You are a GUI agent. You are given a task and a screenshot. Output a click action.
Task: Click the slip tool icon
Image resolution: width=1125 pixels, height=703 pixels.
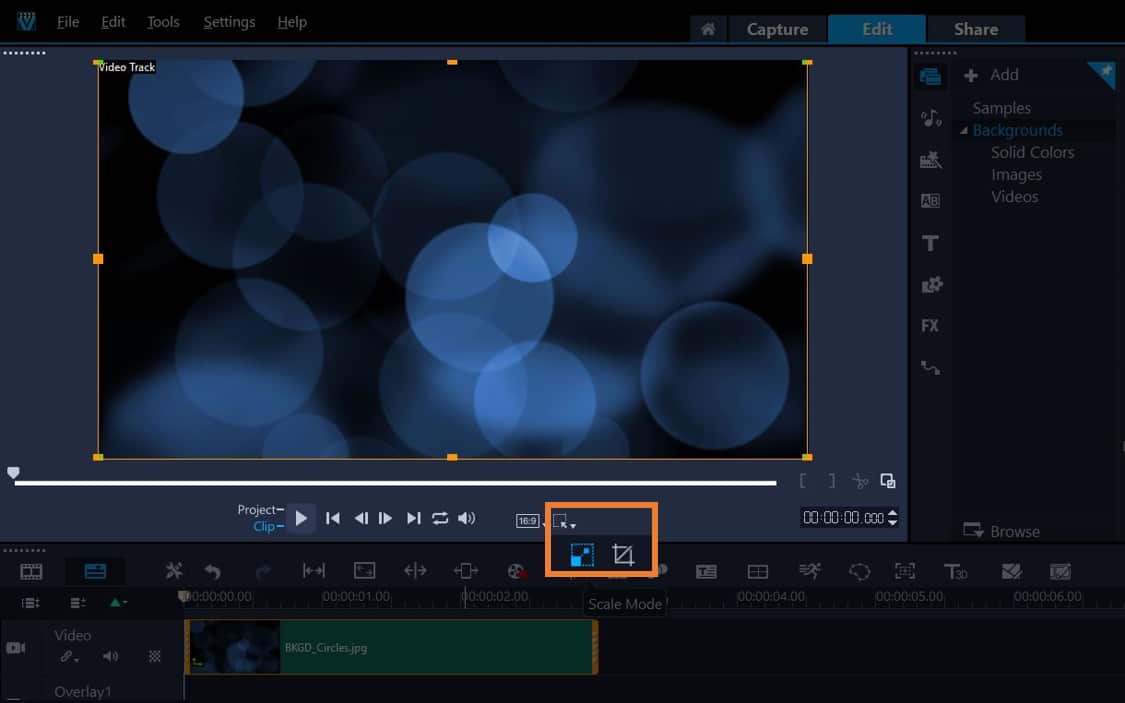click(314, 571)
